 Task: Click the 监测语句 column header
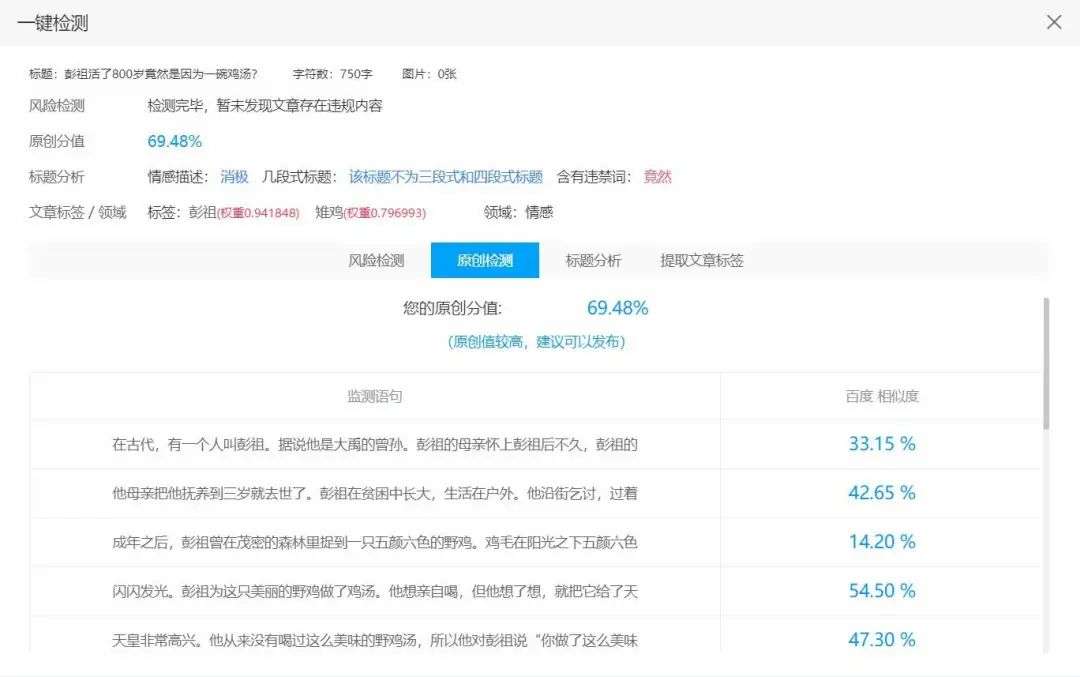[375, 396]
